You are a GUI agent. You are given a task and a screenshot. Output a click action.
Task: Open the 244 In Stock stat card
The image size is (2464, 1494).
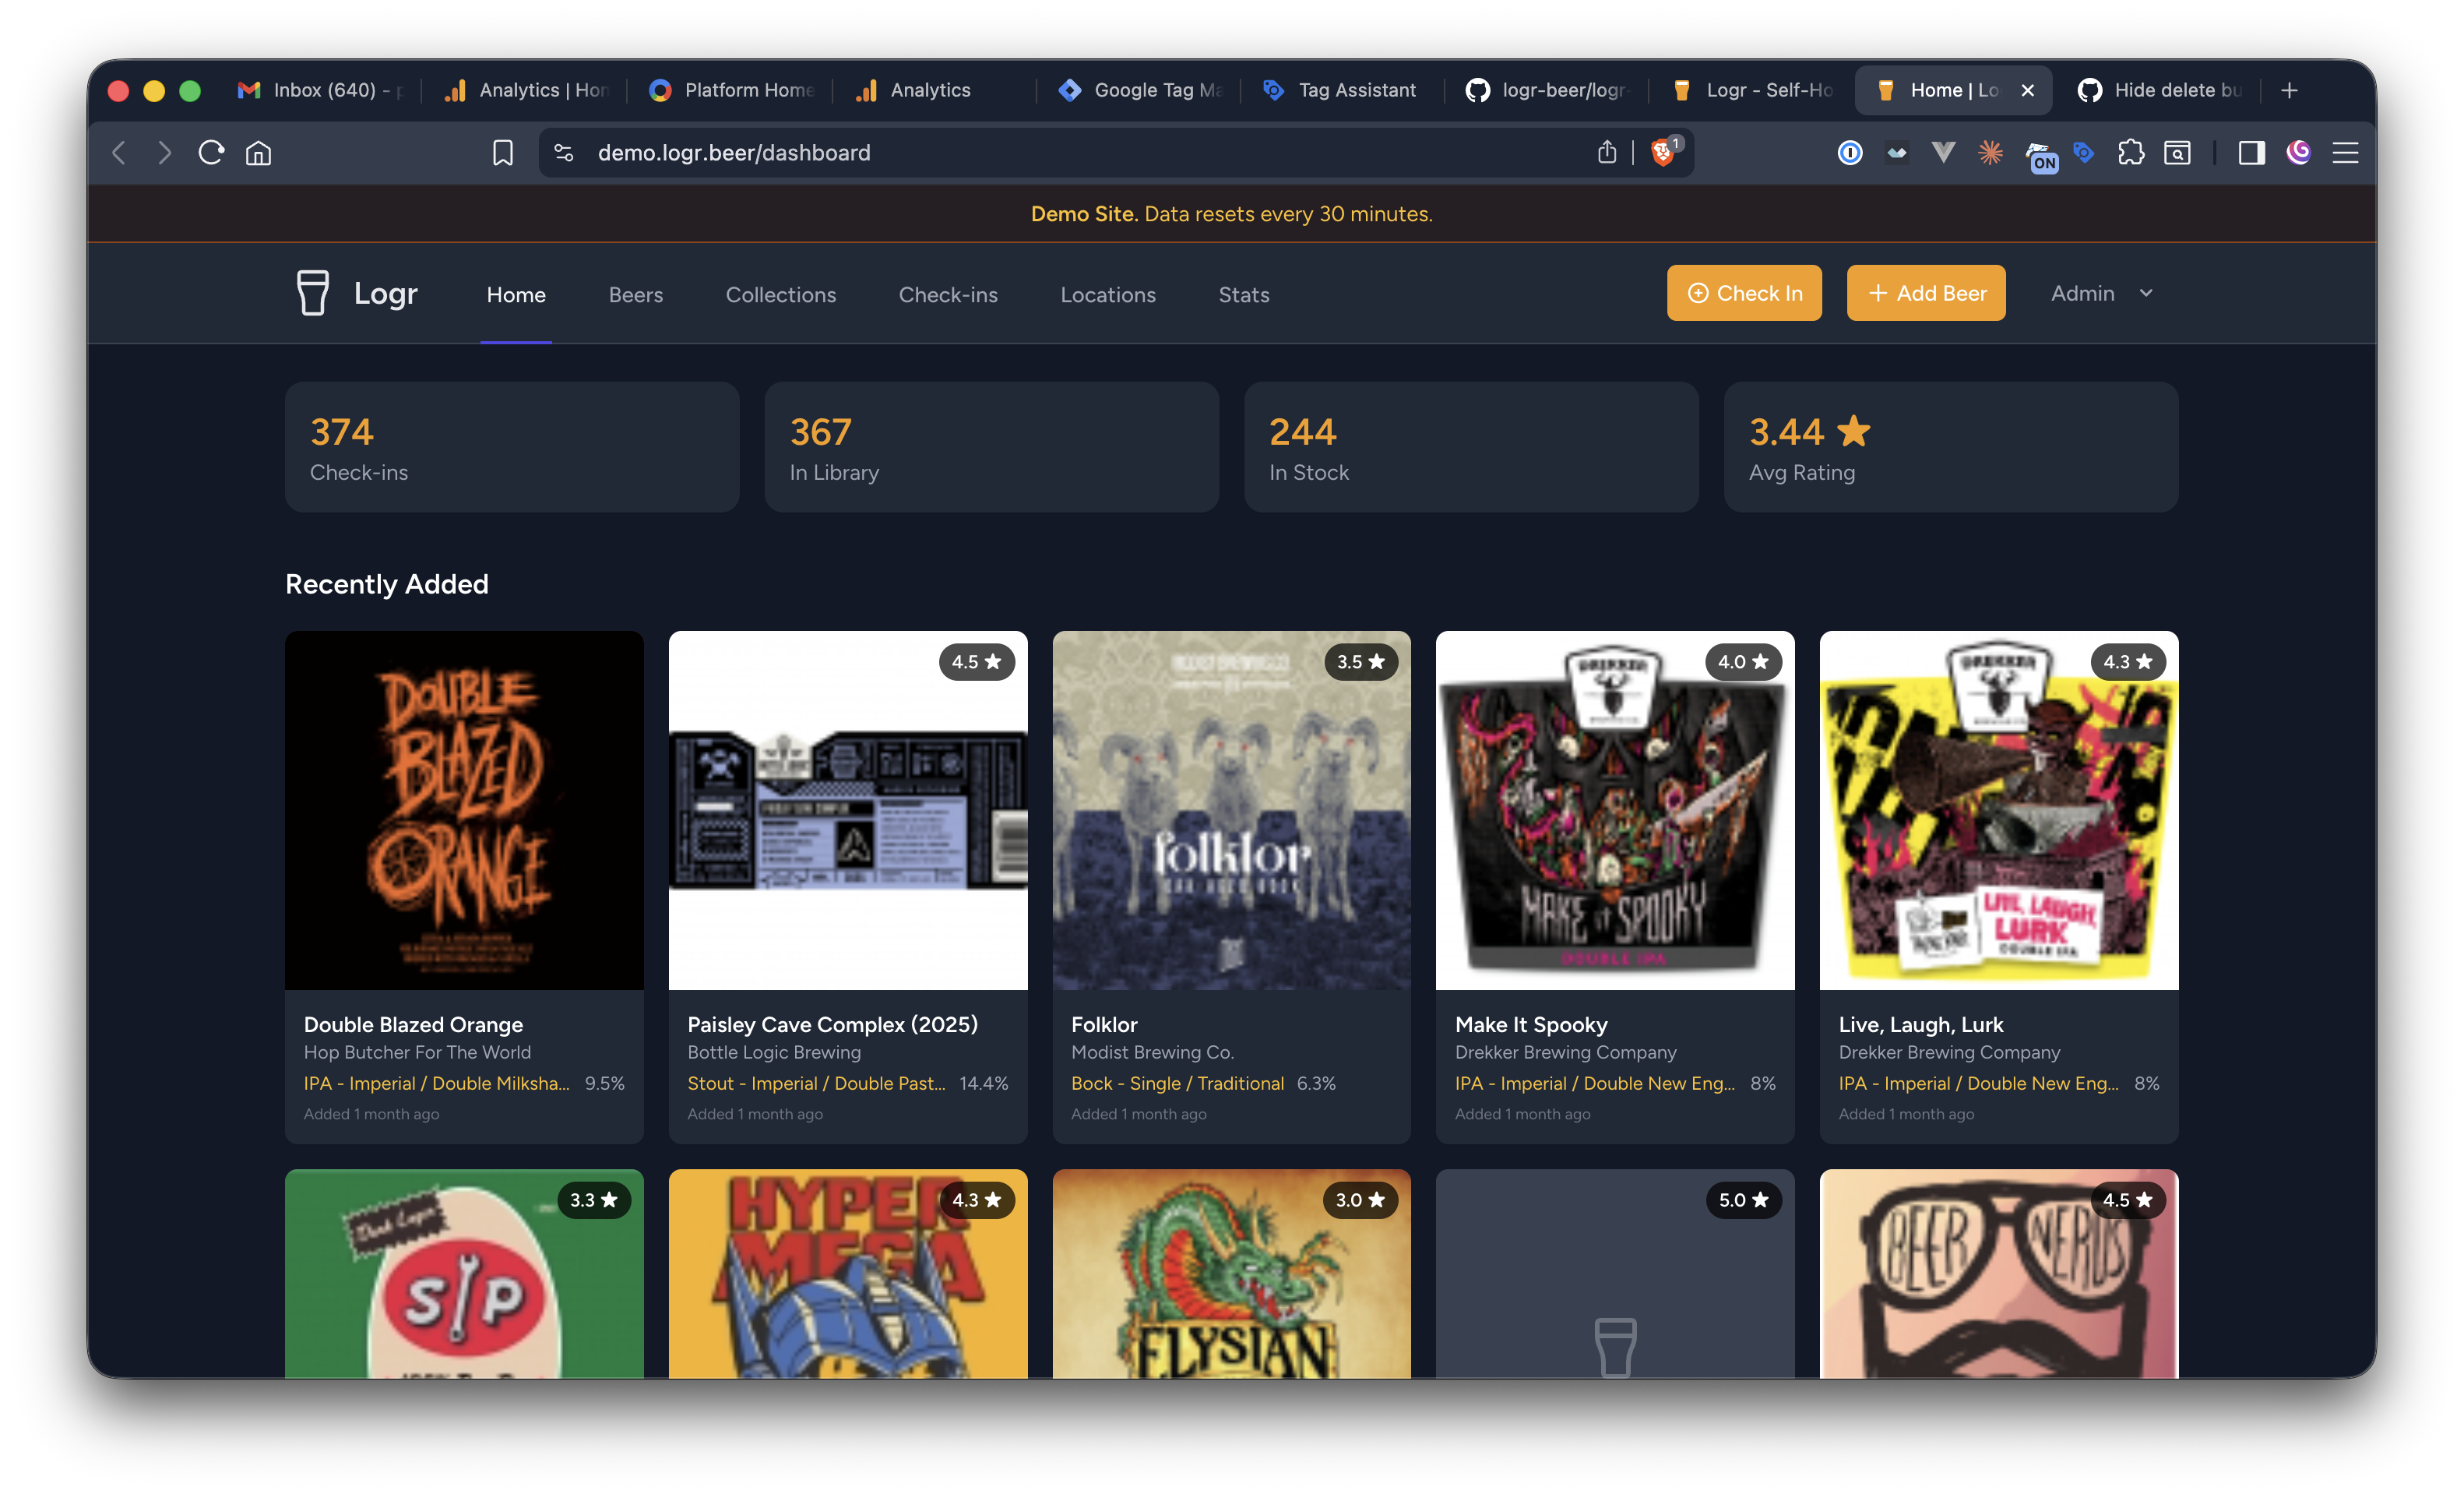coord(1471,447)
